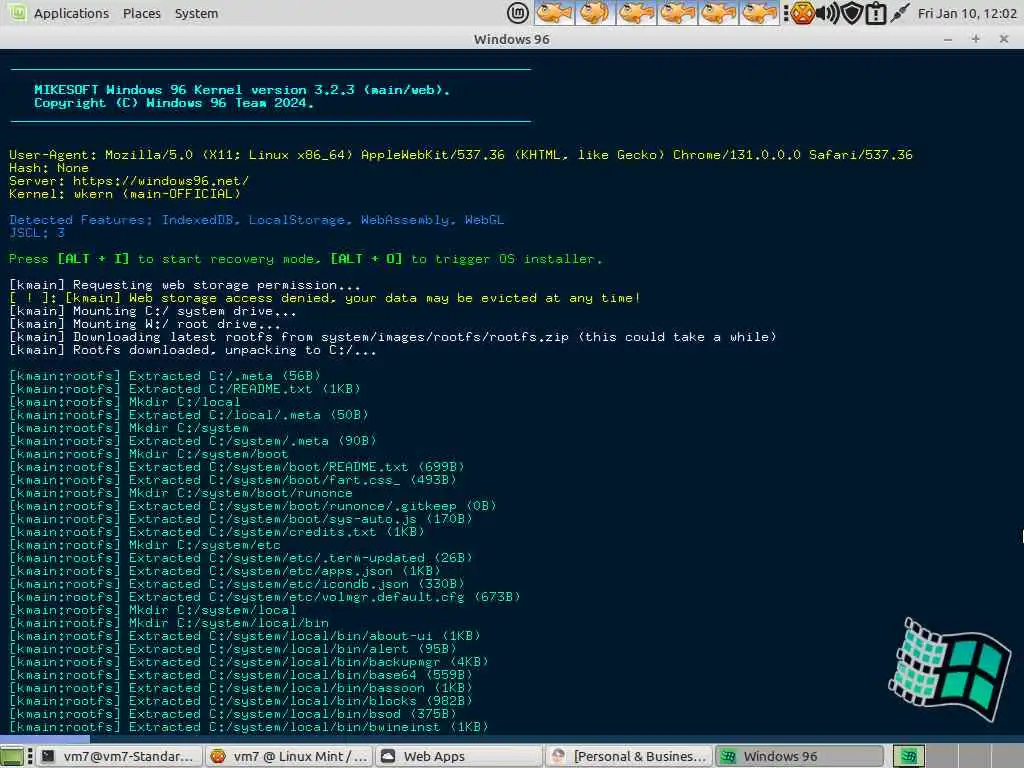Click the green workspace switcher thumbnail
The height and width of the screenshot is (768, 1024).
(908, 756)
